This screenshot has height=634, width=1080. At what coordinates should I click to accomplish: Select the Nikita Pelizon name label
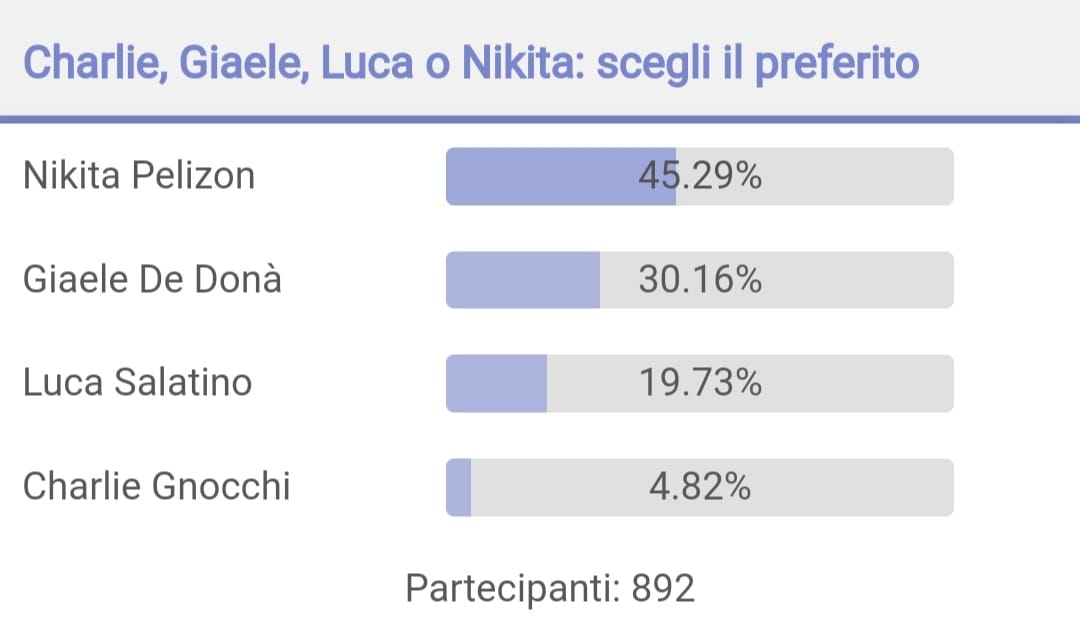click(139, 176)
